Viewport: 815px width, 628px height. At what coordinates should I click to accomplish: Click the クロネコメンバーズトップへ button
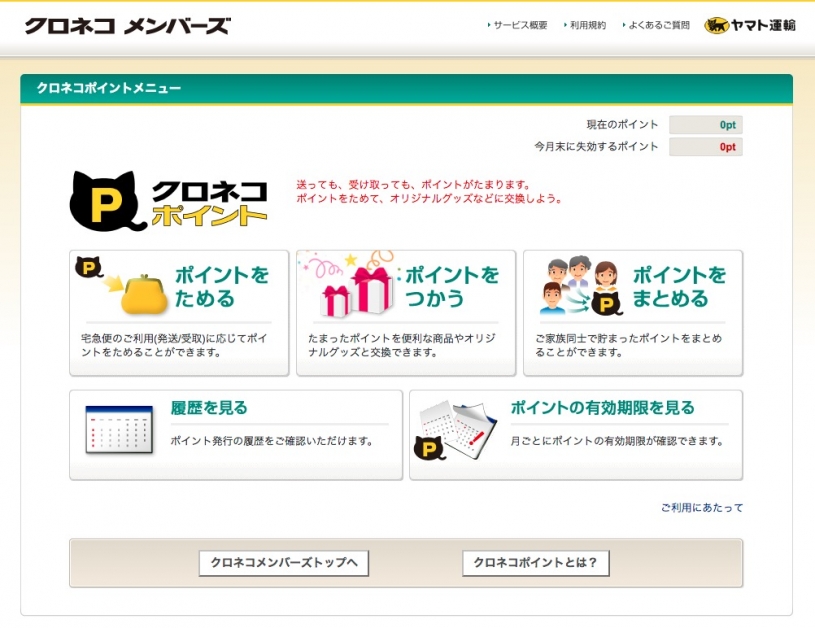click(284, 562)
